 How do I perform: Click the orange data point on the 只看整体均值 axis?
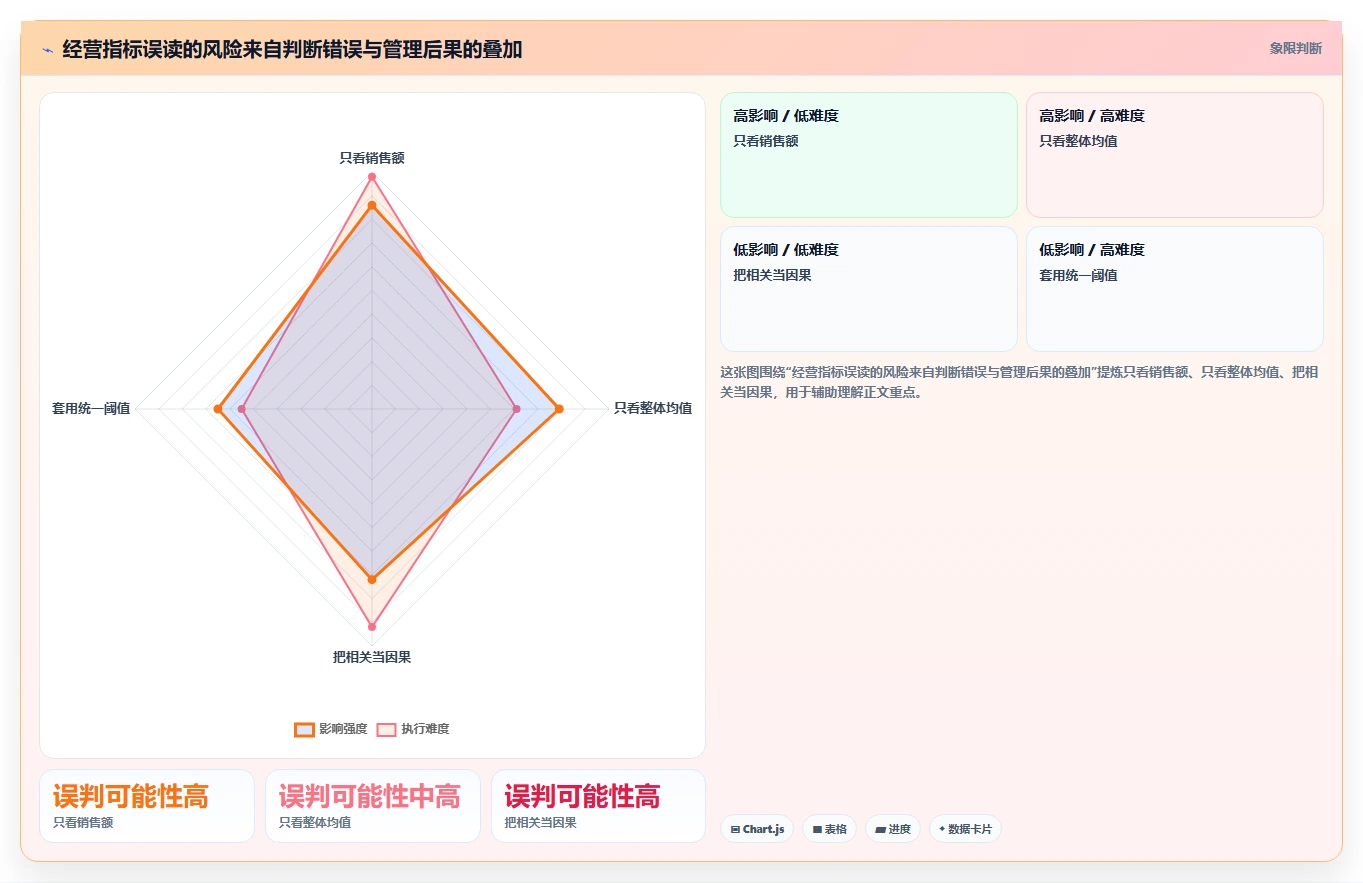tap(559, 408)
